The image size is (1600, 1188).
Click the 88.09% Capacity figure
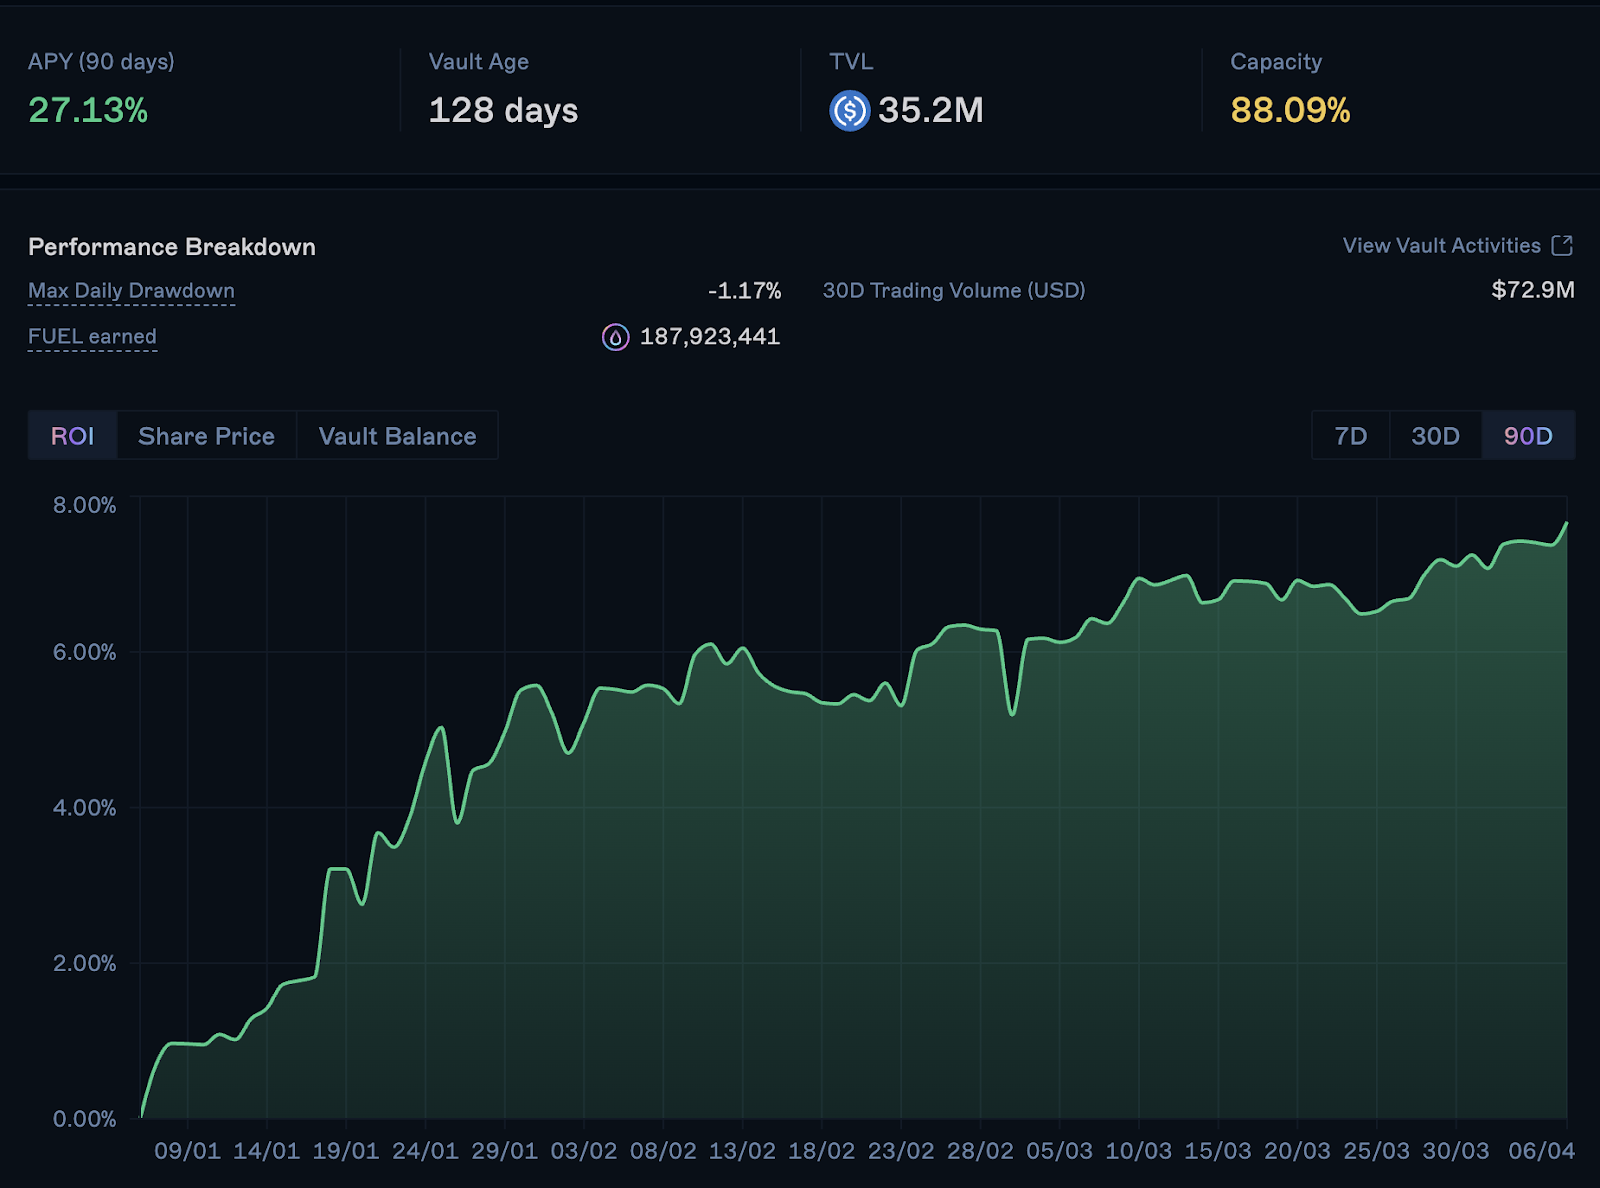point(1290,110)
